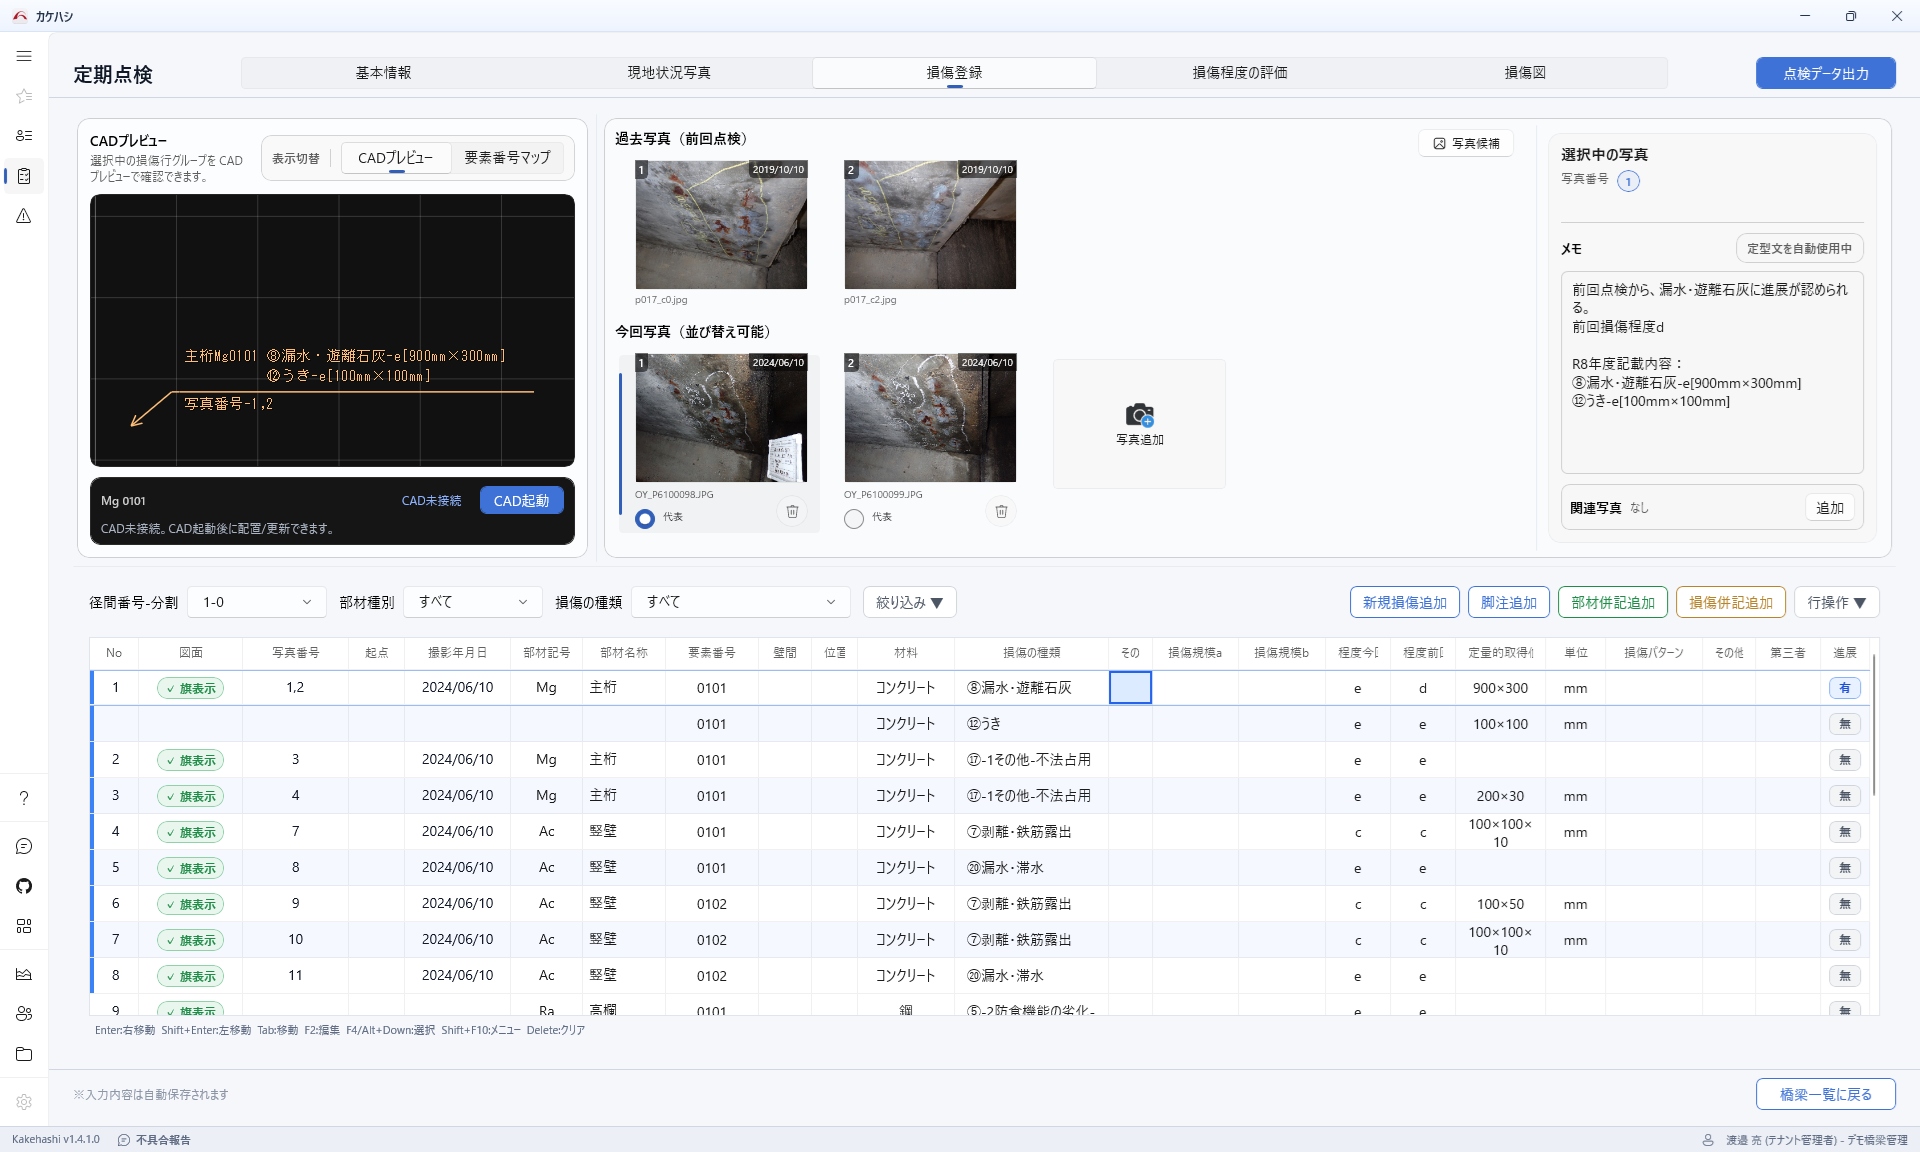Screen dimensions: 1920x1152
Task: Click the Kakehashi app logo
Action: [20, 16]
